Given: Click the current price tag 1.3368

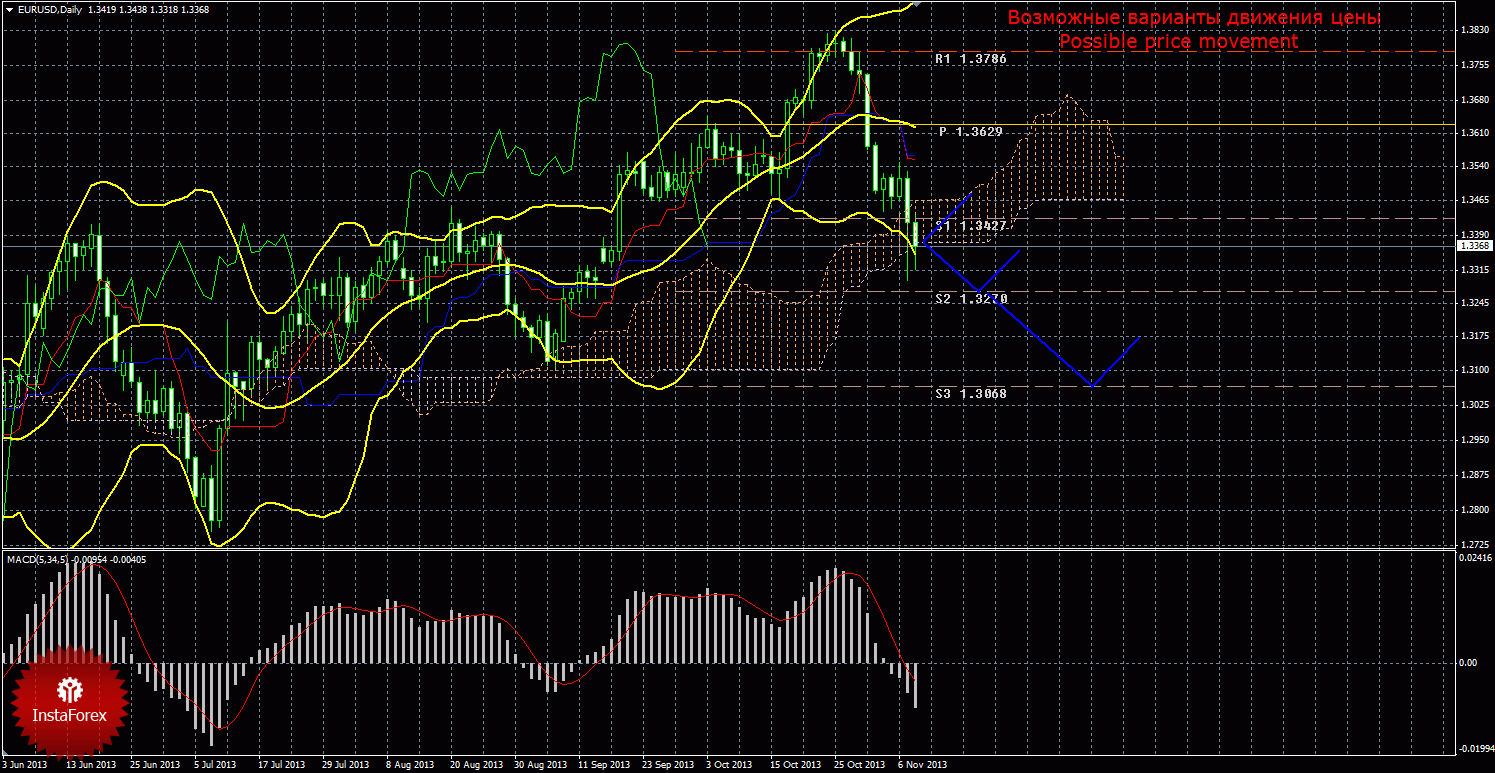Looking at the screenshot, I should (1475, 245).
